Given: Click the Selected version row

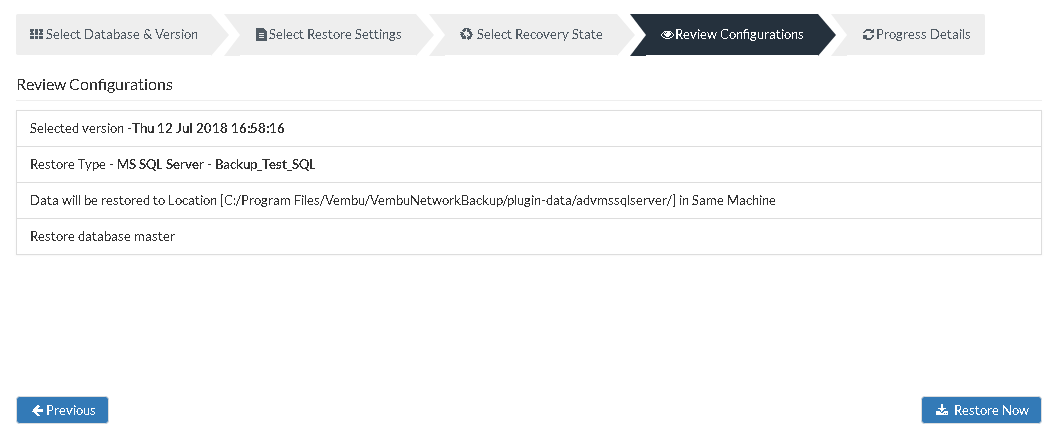Looking at the screenshot, I should pyautogui.click(x=529, y=128).
